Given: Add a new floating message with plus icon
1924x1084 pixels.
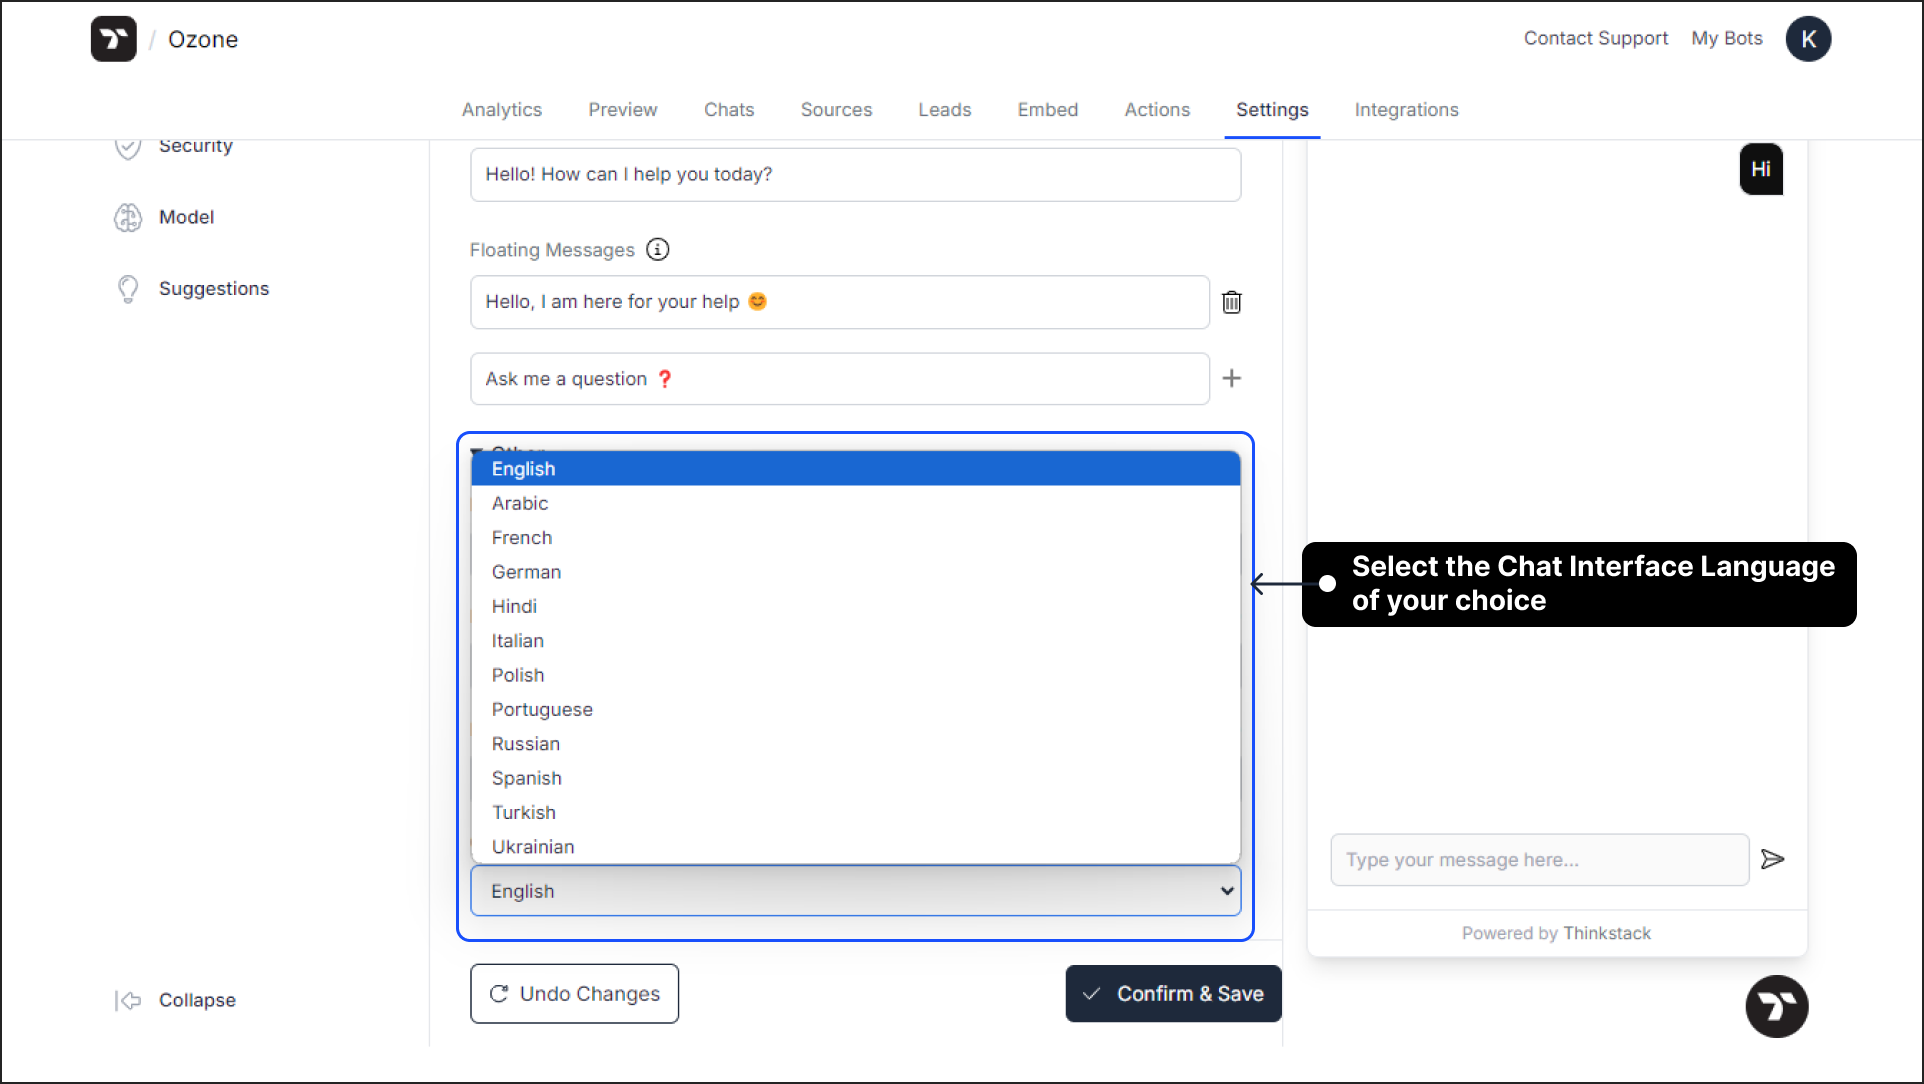Looking at the screenshot, I should (1232, 378).
